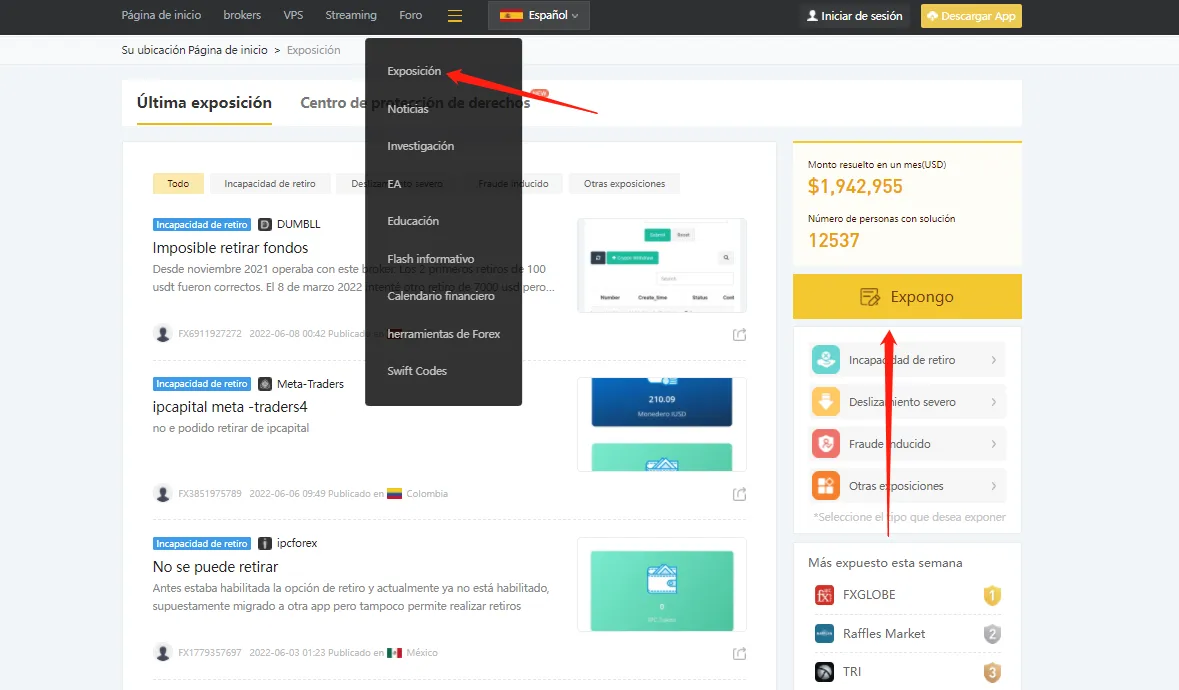Image resolution: width=1179 pixels, height=690 pixels.
Task: Click the Spanish flag icon
Action: (x=511, y=15)
